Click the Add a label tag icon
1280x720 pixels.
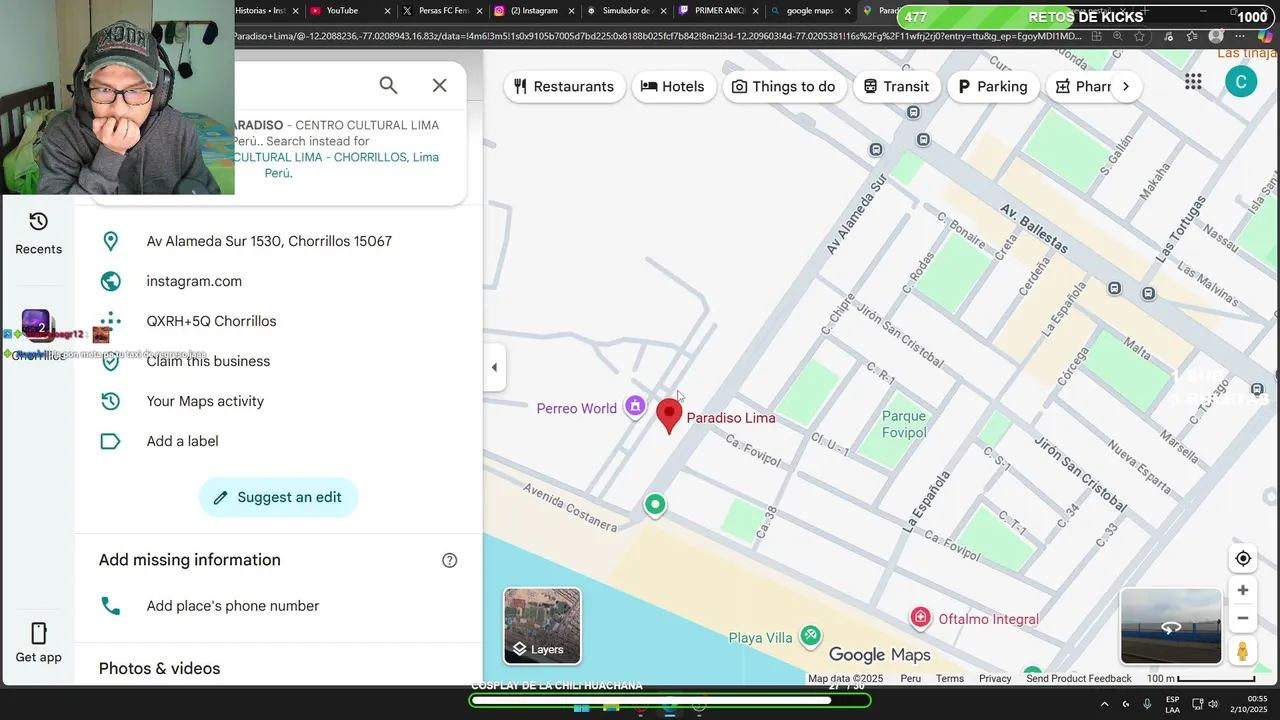(111, 441)
